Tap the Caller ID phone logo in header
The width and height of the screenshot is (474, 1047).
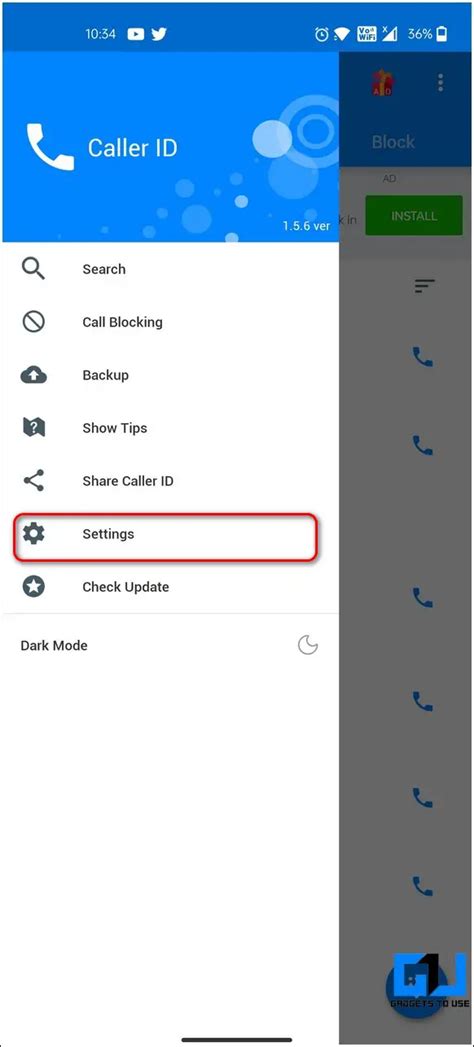coord(50,147)
